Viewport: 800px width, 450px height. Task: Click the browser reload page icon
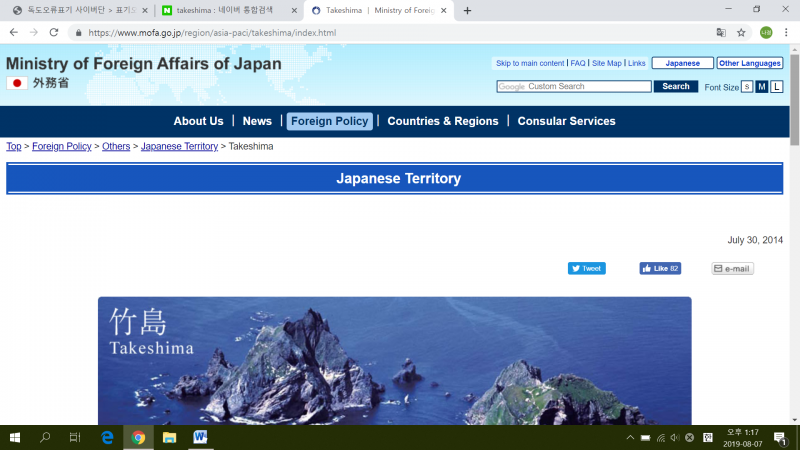(54, 32)
